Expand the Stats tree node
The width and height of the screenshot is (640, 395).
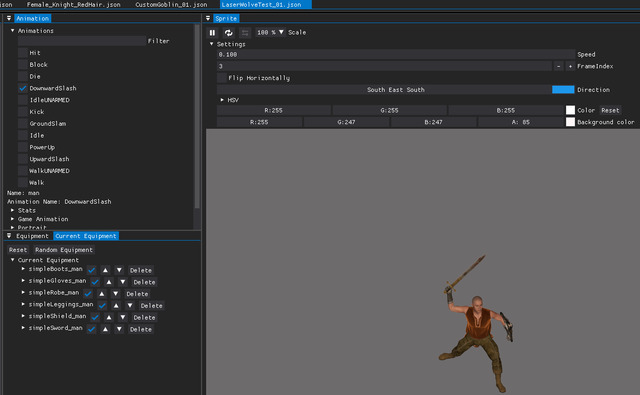coord(12,210)
